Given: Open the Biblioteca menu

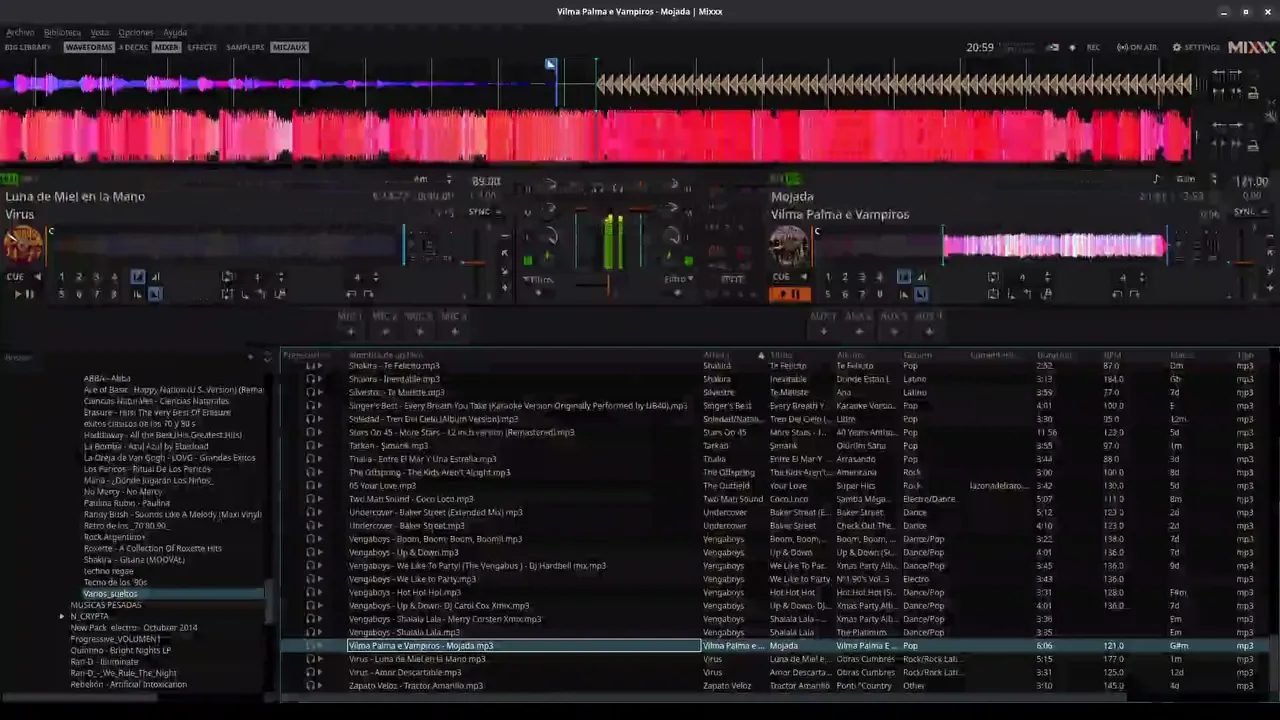Looking at the screenshot, I should [x=62, y=32].
